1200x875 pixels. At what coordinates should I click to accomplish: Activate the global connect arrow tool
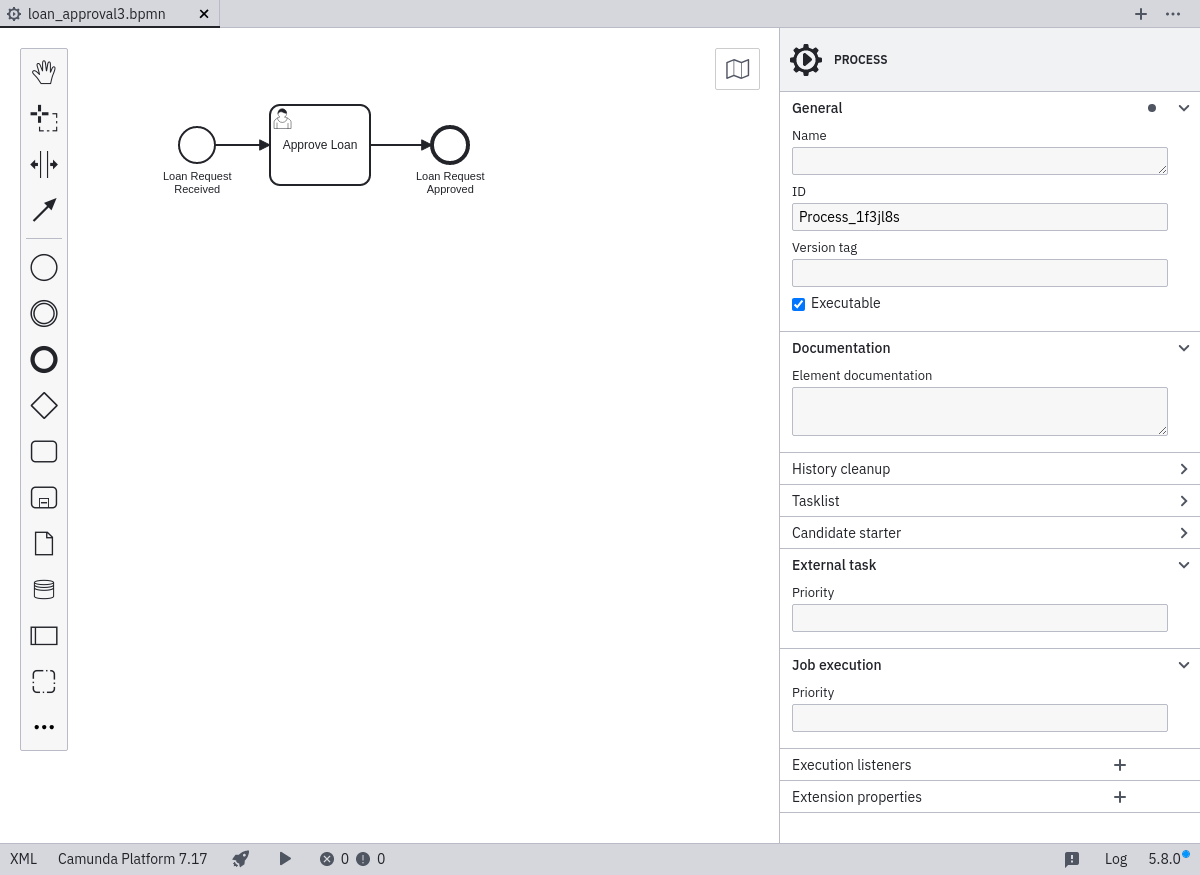(44, 210)
